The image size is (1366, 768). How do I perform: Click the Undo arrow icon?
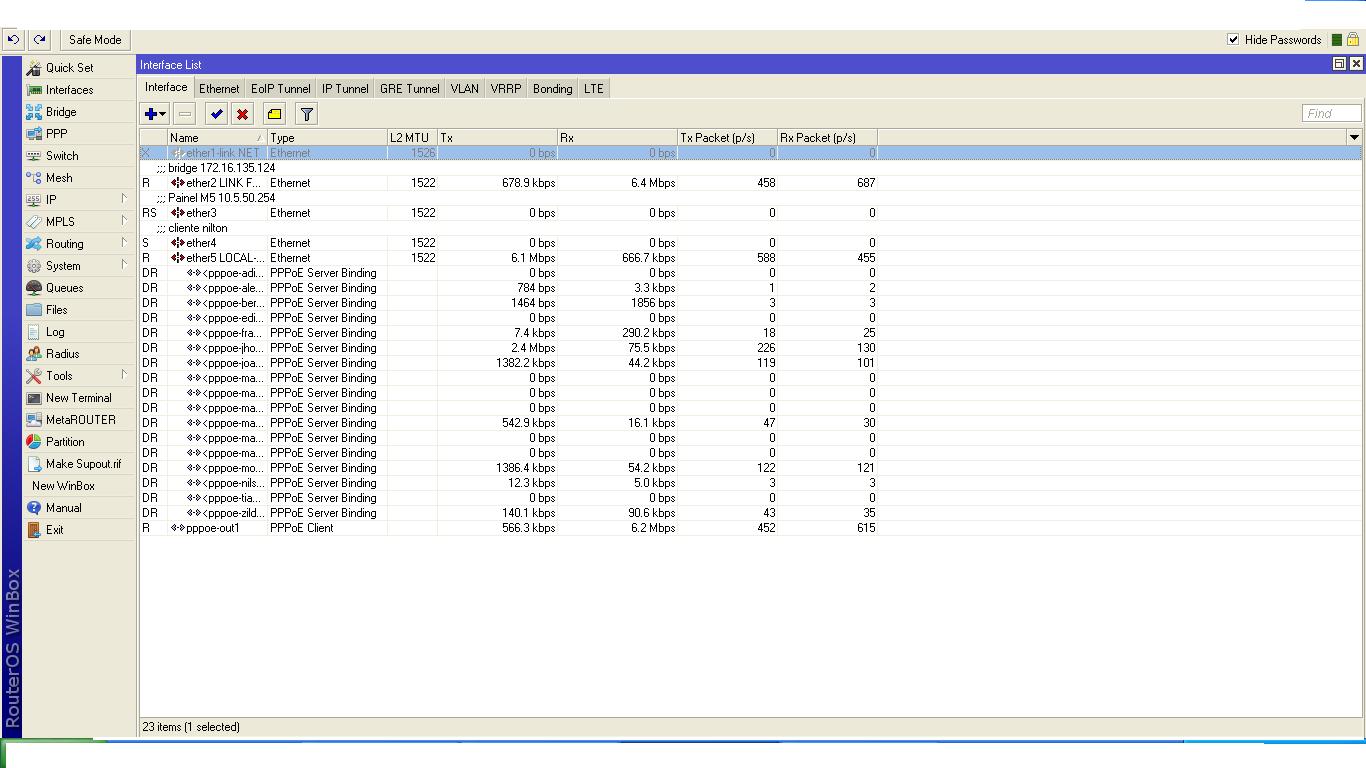(x=13, y=40)
